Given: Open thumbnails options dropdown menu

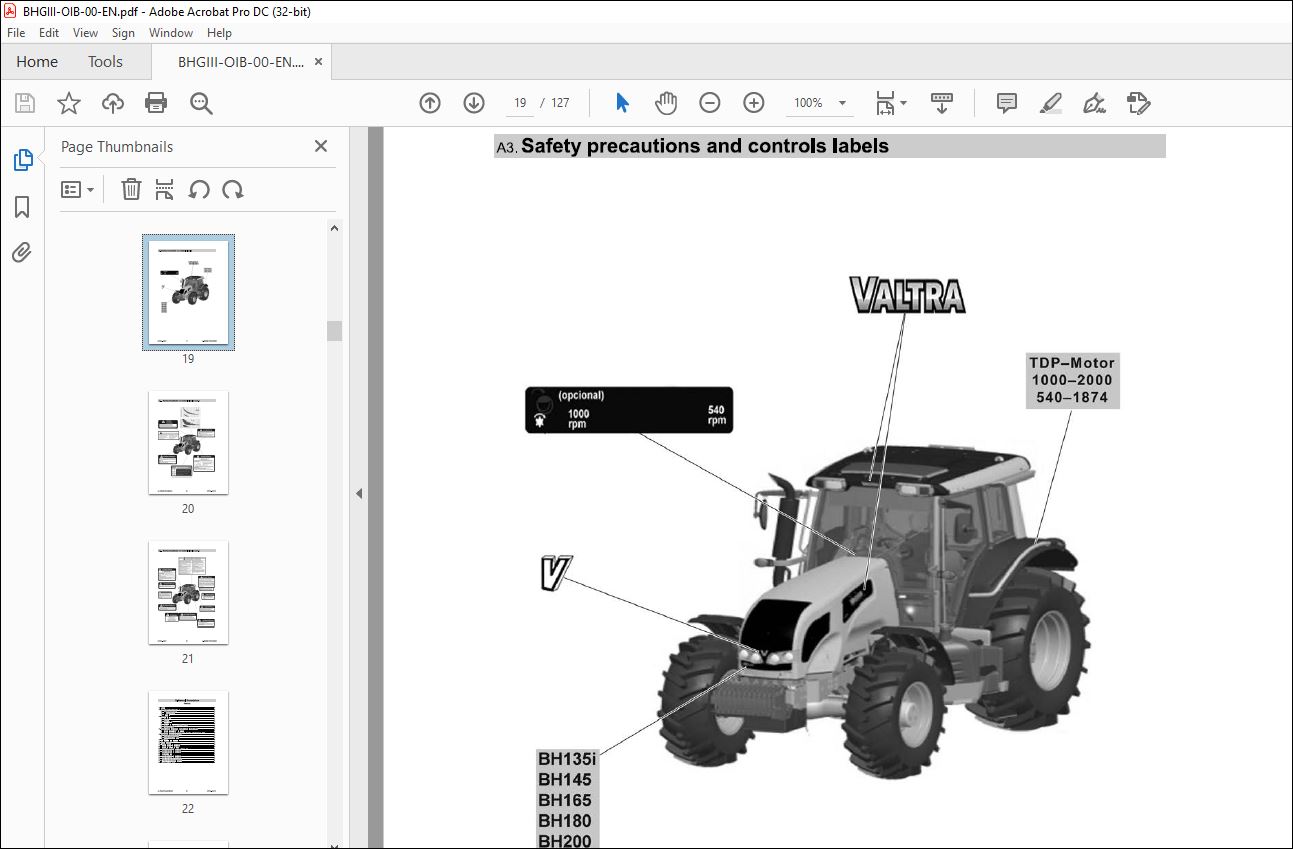Looking at the screenshot, I should [x=78, y=189].
